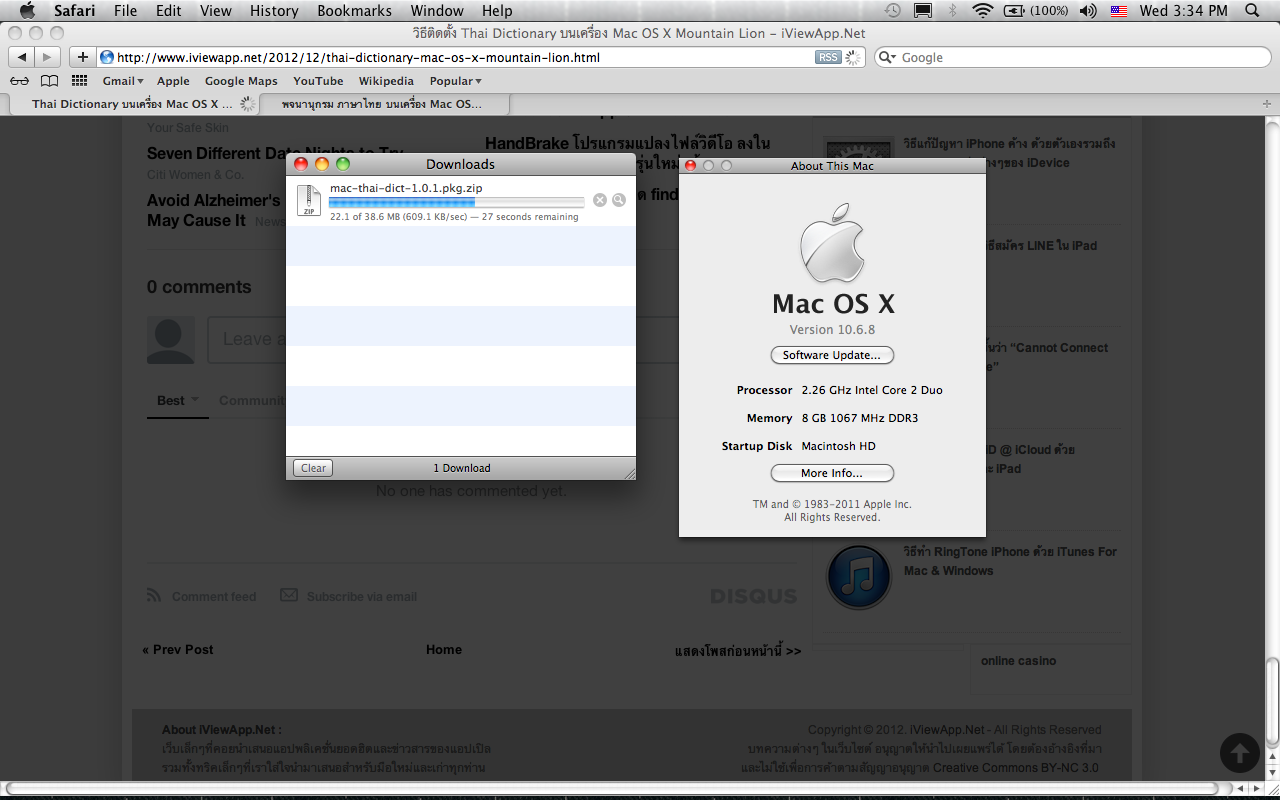This screenshot has height=800, width=1280.
Task: Open the Top Sites grid icon
Action: coord(80,81)
